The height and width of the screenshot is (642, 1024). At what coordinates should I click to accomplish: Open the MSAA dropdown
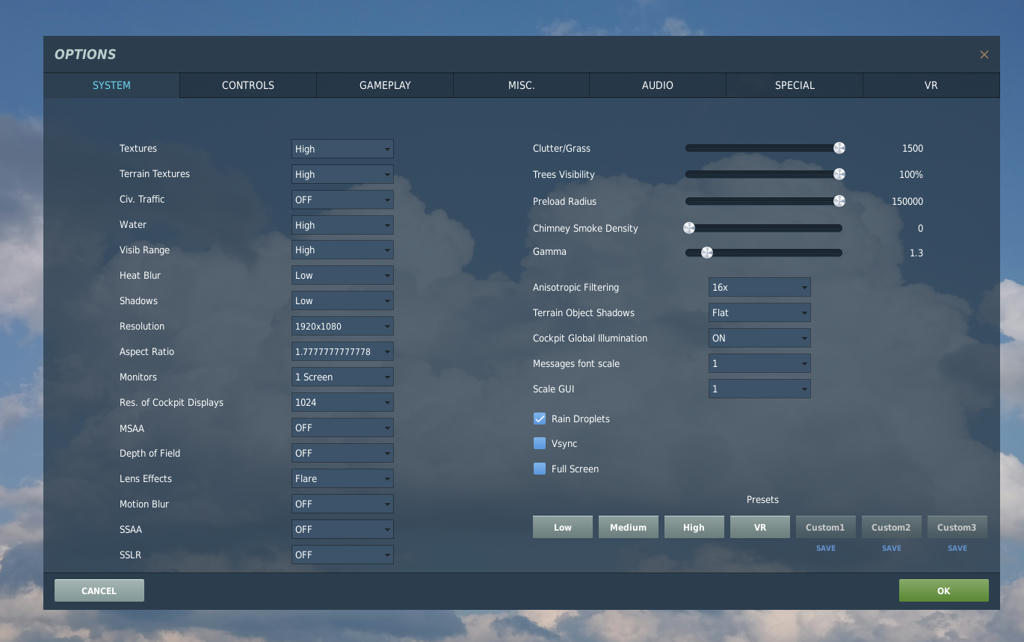(x=342, y=428)
